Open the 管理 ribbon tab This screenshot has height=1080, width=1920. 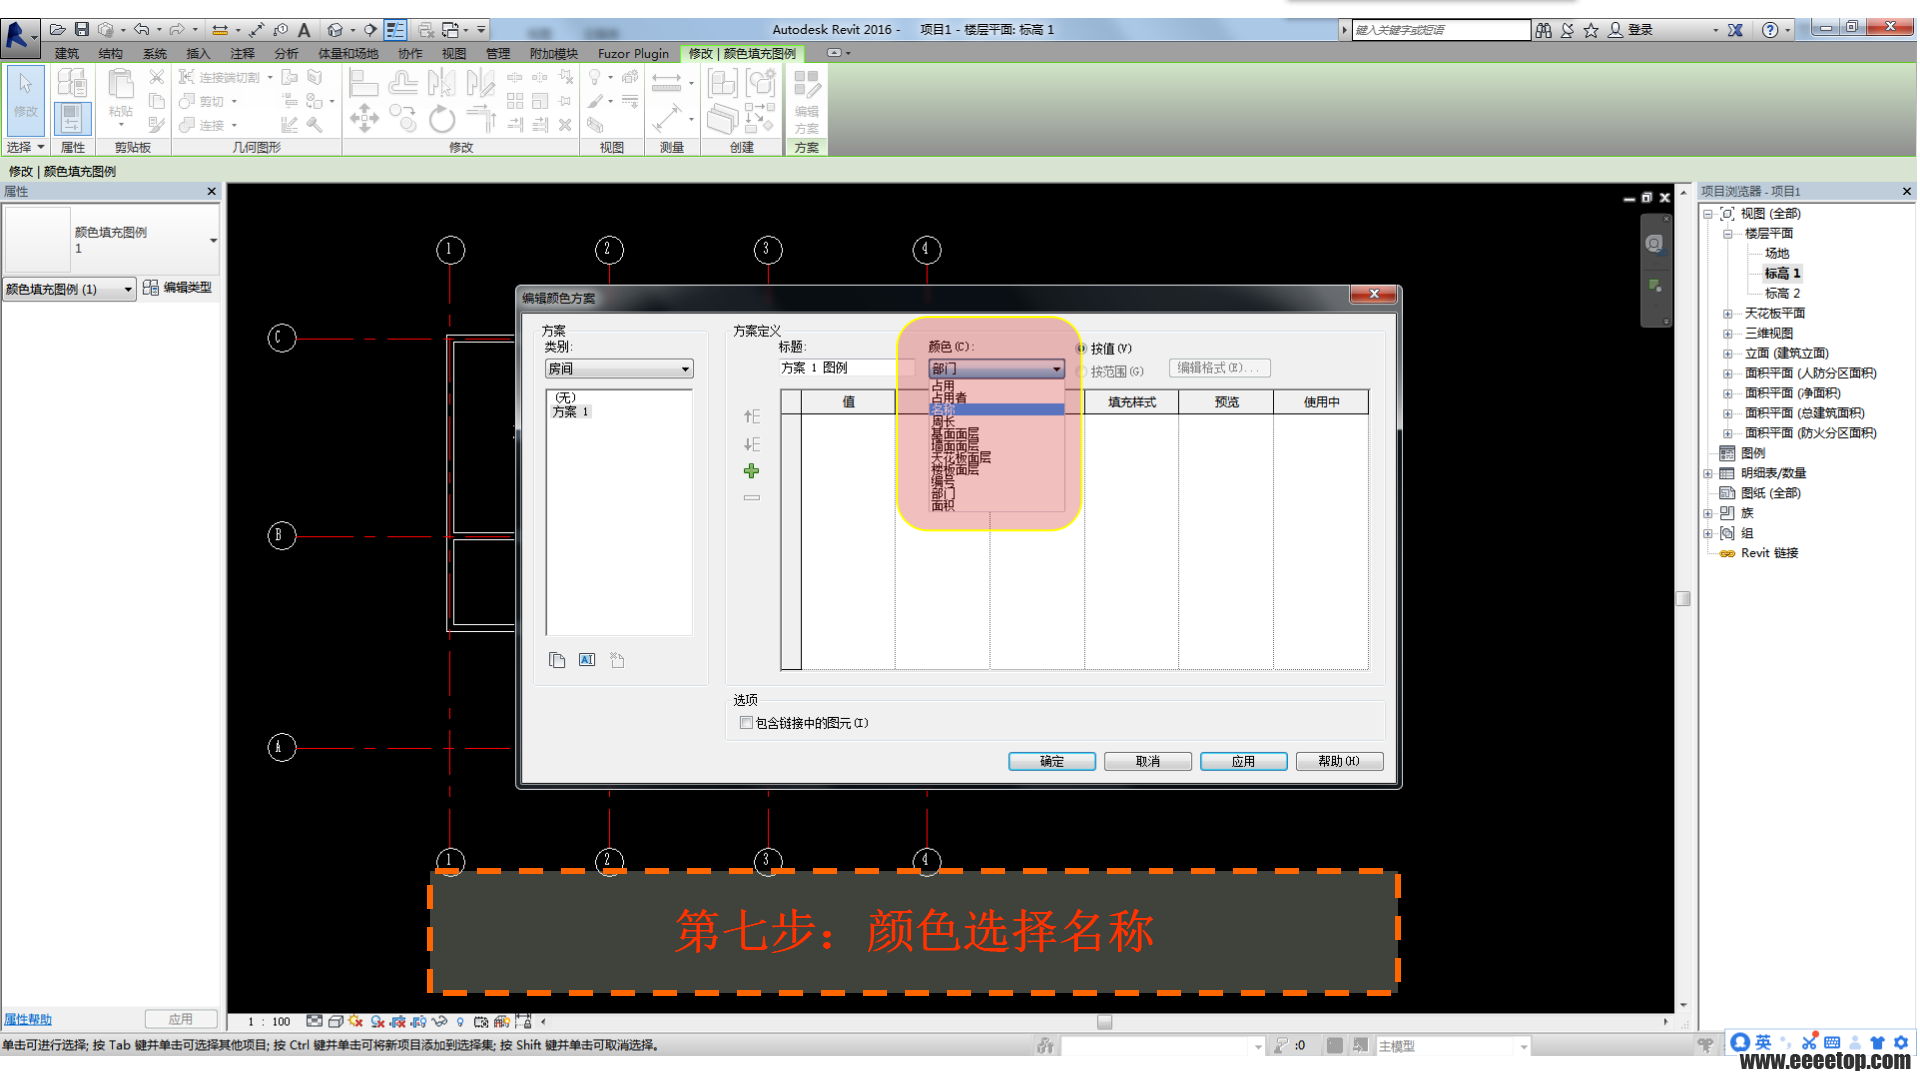498,54
